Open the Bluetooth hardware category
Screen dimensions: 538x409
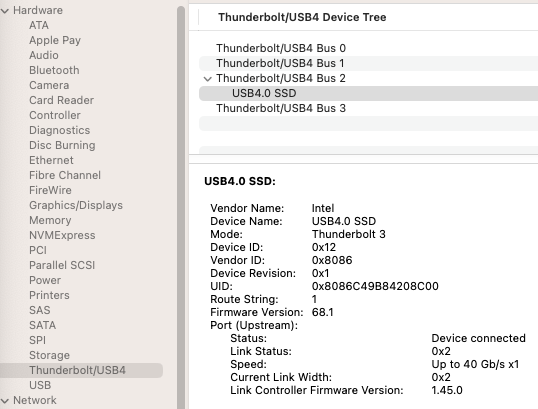pyautogui.click(x=54, y=70)
